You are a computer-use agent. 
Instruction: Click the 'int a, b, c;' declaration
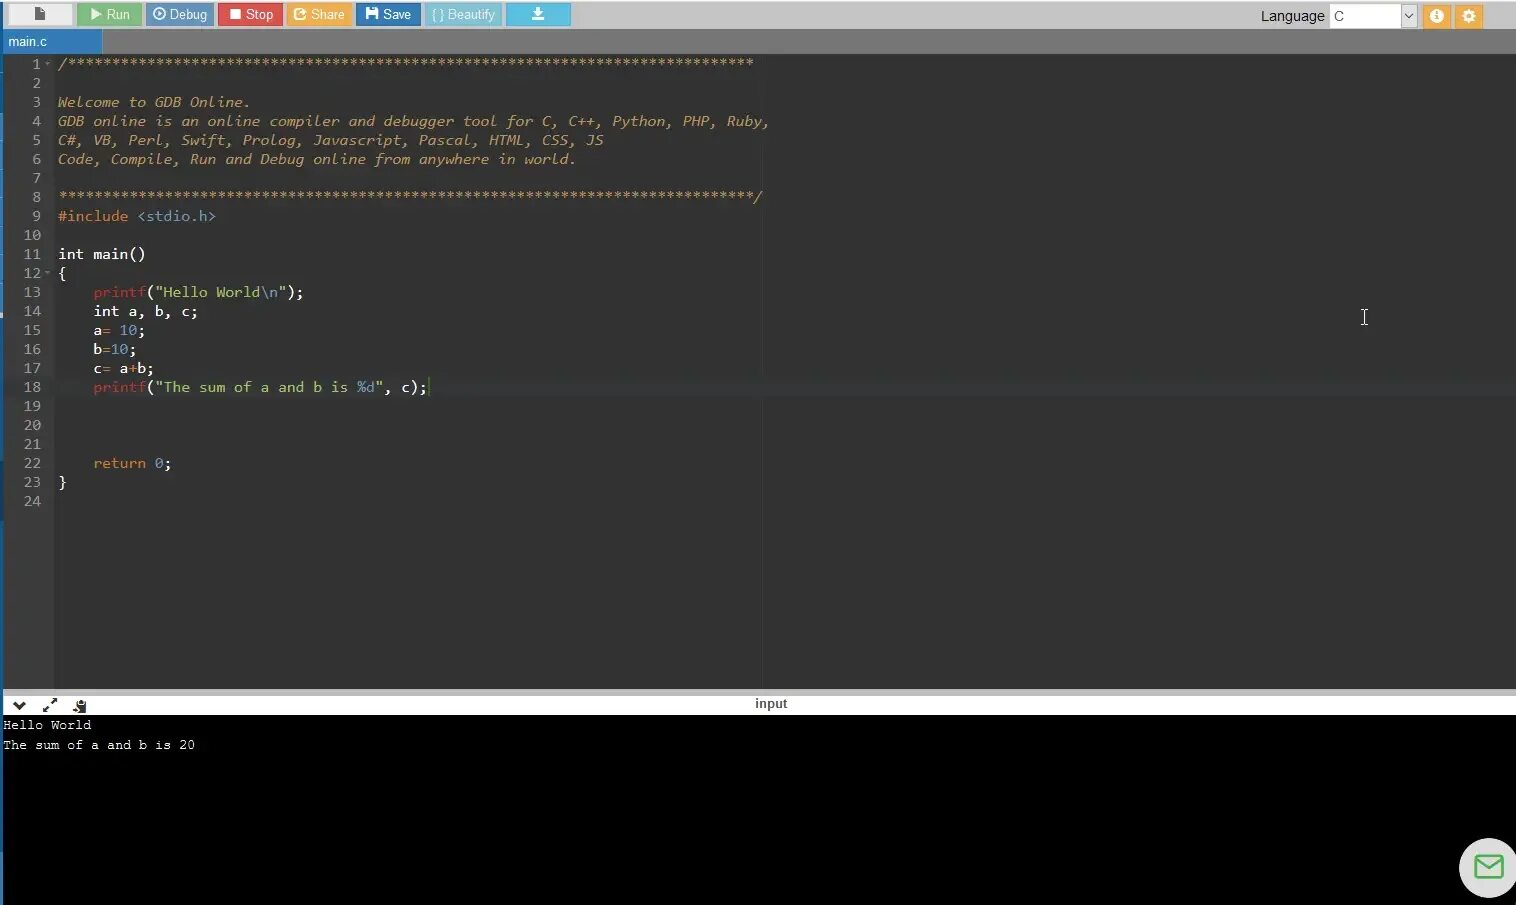146,311
